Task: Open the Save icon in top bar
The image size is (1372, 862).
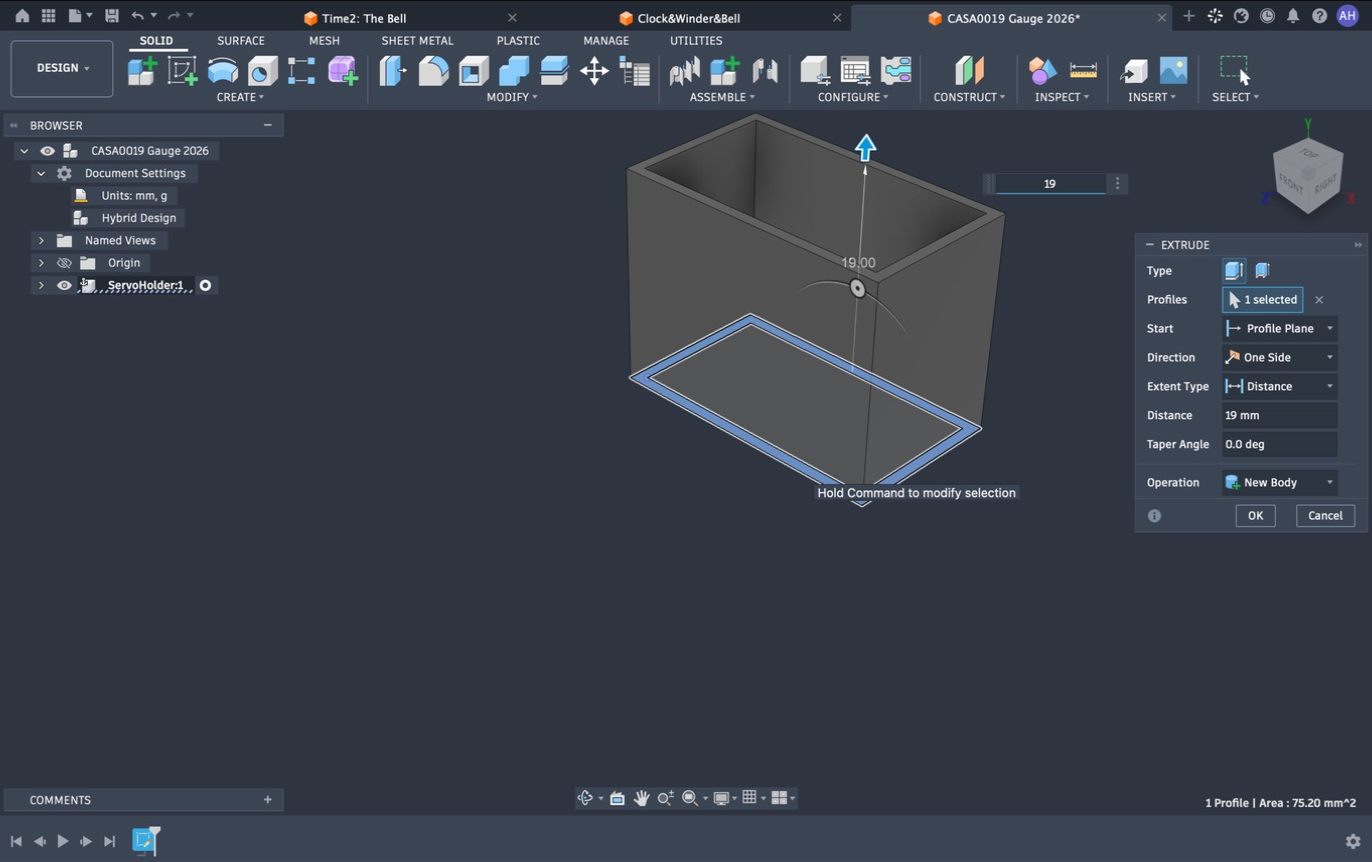Action: click(111, 16)
